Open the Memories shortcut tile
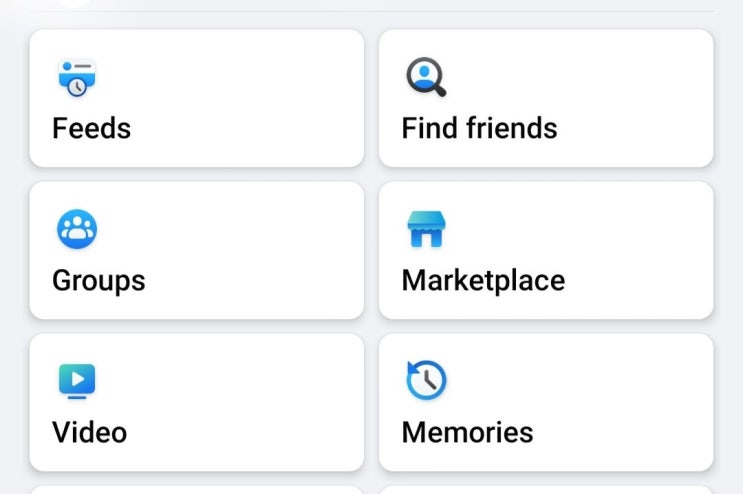 pyautogui.click(x=546, y=402)
